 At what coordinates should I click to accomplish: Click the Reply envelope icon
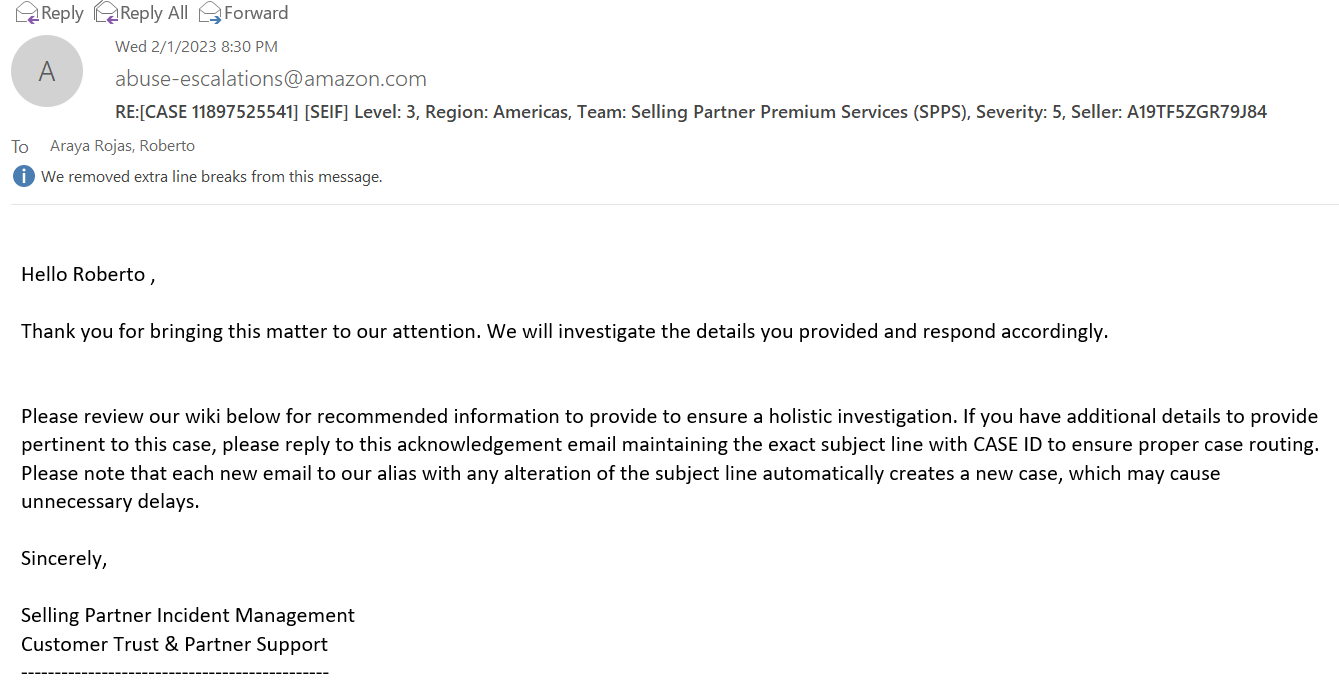(x=27, y=13)
